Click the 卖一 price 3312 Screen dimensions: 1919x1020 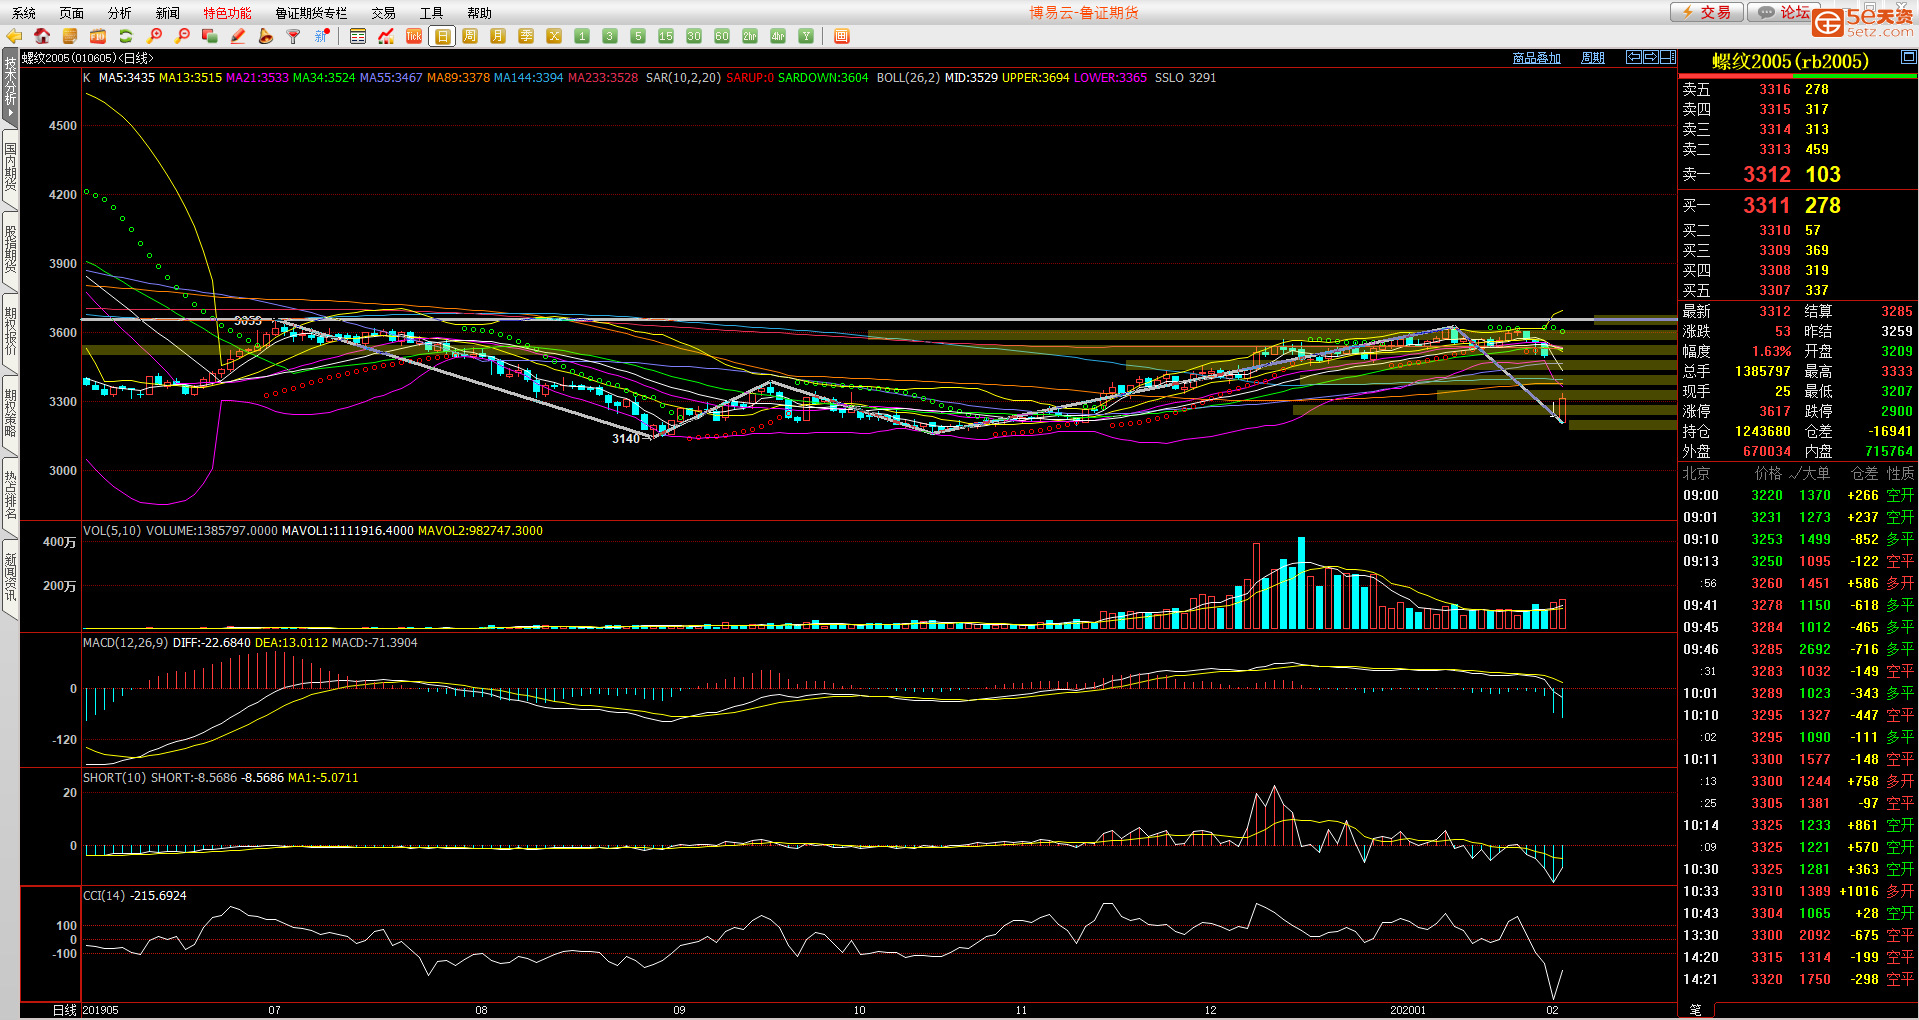tap(1767, 174)
